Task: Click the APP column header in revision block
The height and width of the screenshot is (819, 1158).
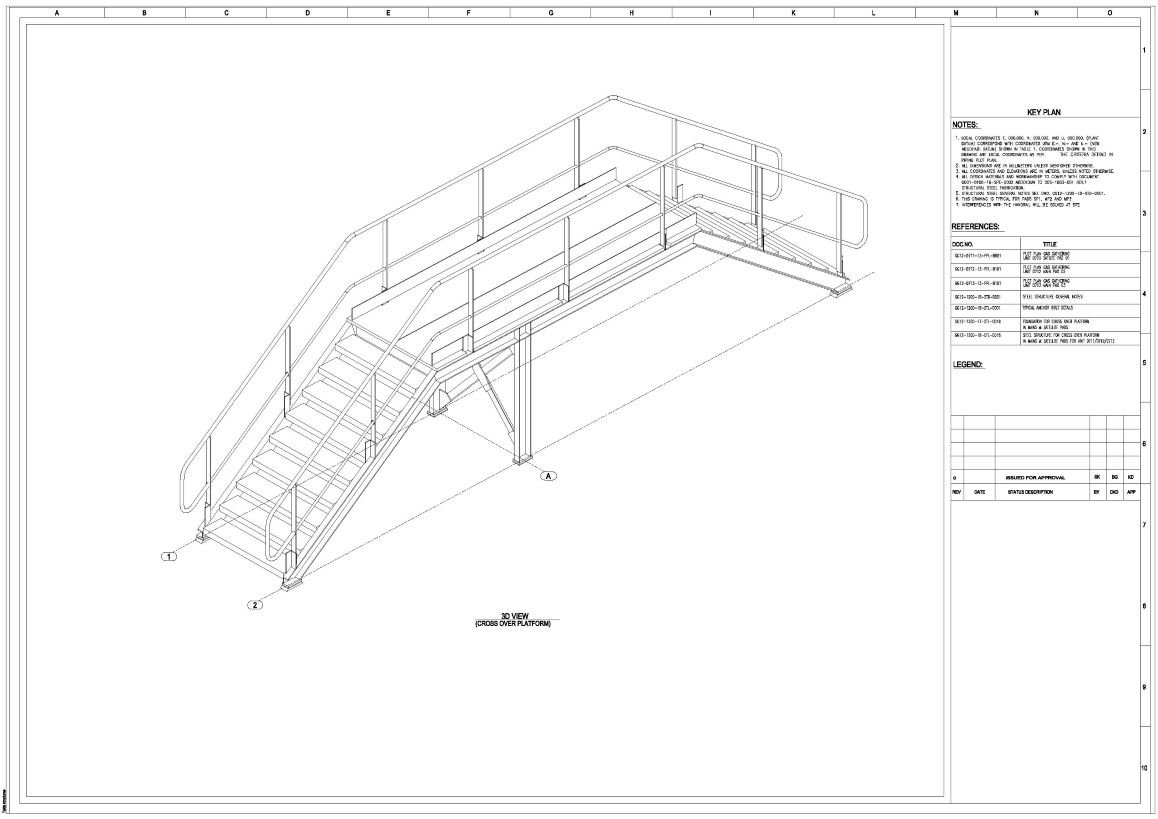Action: [x=1131, y=492]
